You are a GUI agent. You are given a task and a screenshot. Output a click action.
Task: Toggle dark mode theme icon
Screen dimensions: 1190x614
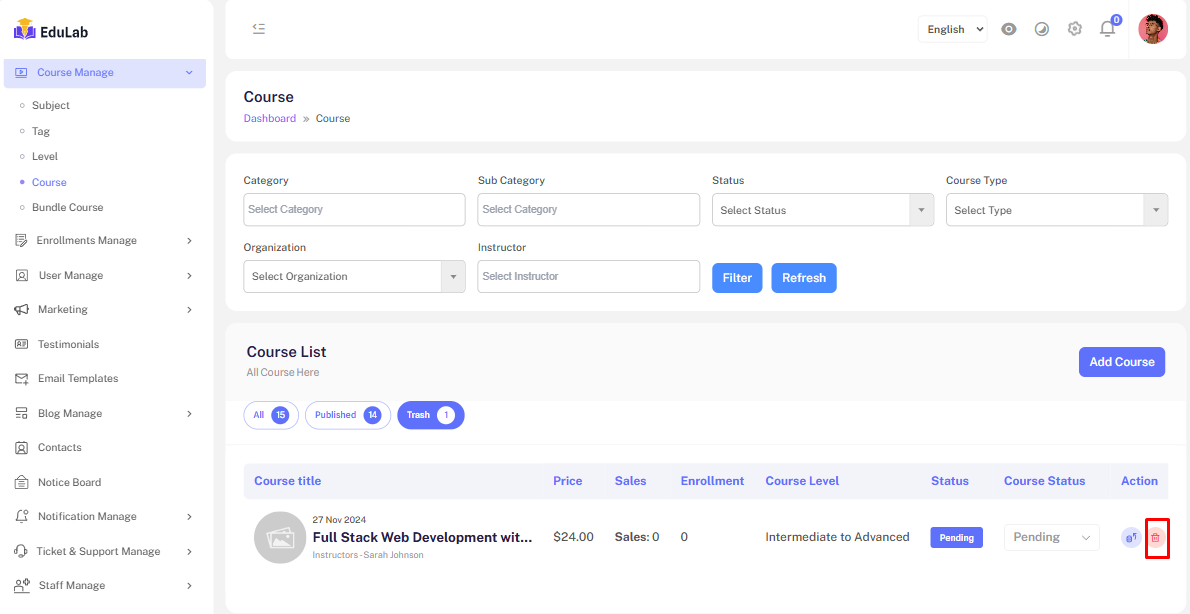click(1042, 29)
